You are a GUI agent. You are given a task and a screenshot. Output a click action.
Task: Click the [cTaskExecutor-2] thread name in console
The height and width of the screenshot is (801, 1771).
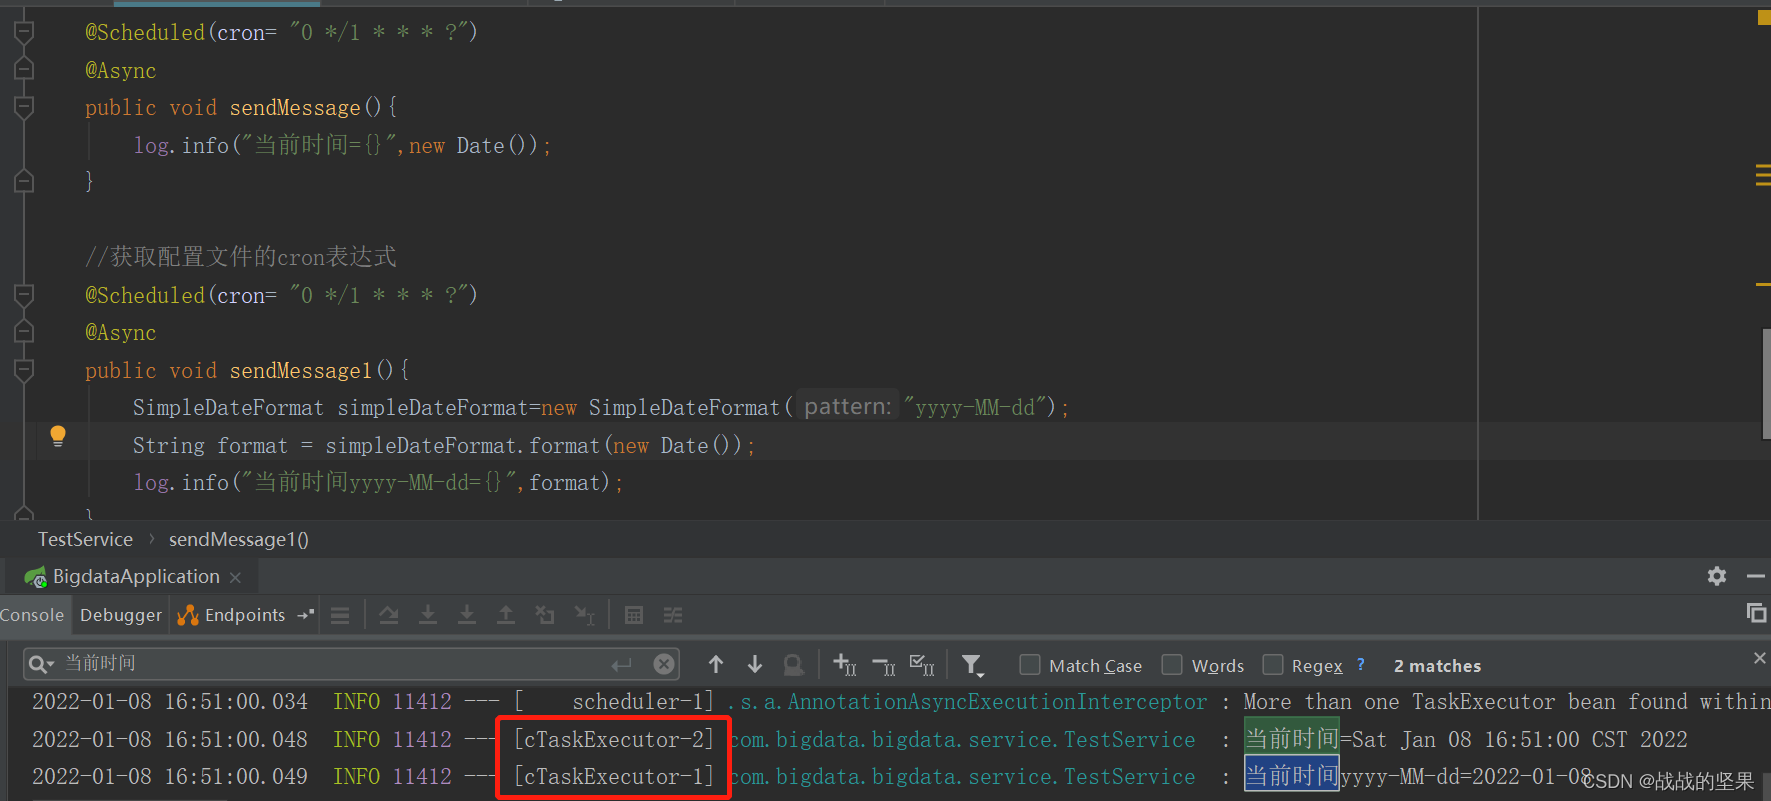pyautogui.click(x=614, y=740)
